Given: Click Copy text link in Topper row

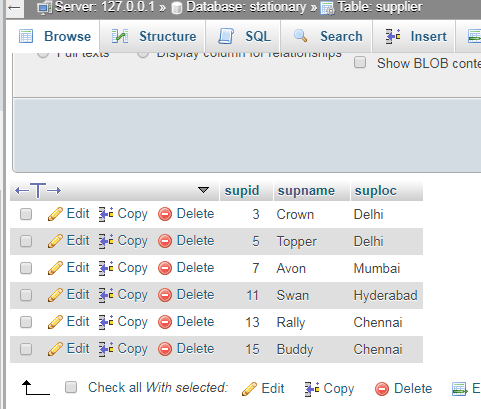Looking at the screenshot, I should point(132,241).
